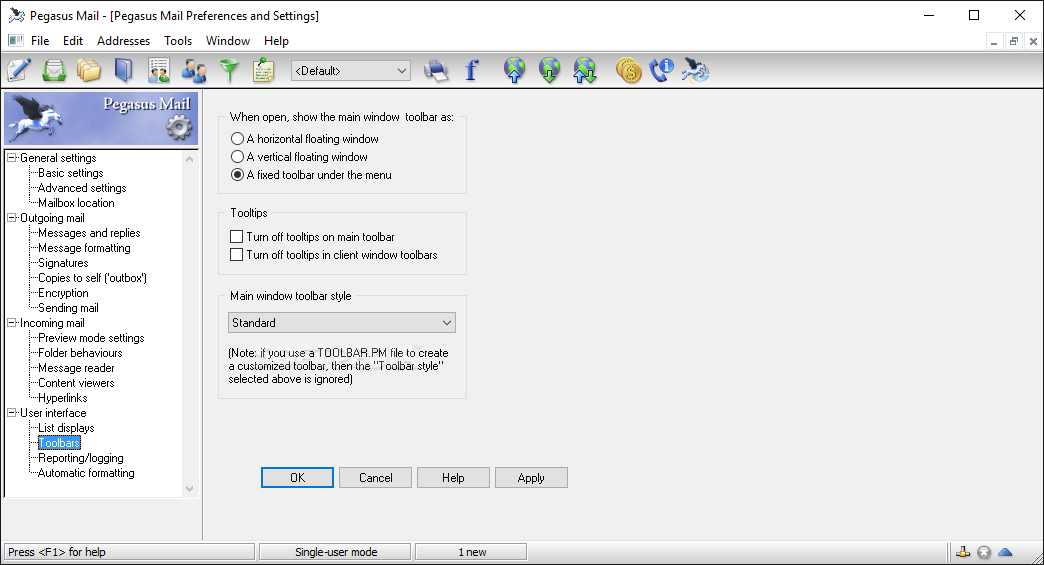Open address books toolbar icon
Viewport: 1044px width, 565px height.
point(124,70)
